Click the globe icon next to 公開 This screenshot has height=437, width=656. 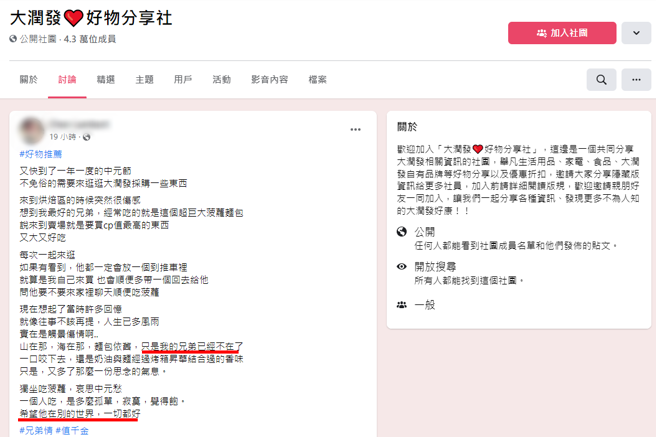[x=402, y=231]
